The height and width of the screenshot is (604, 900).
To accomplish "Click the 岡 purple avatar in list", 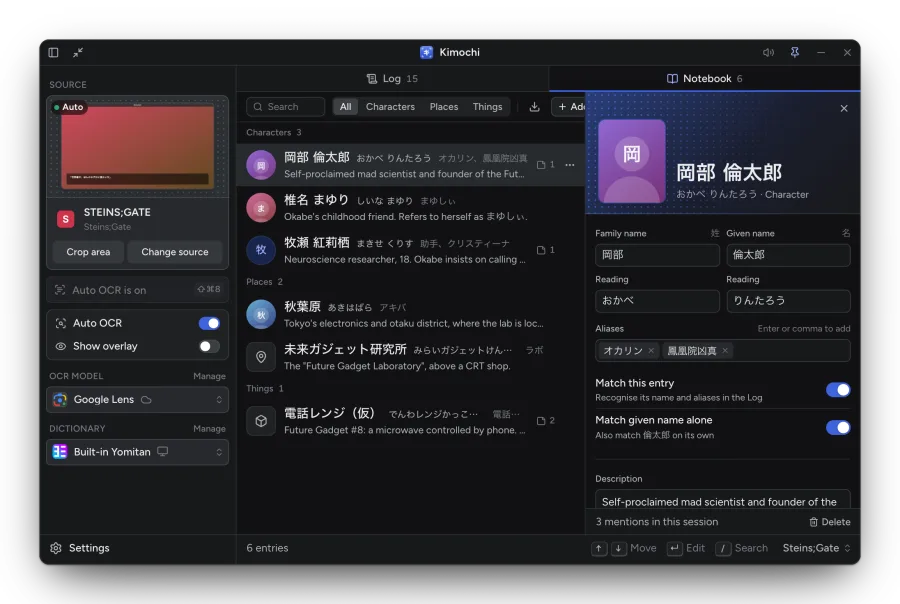I will [261, 165].
